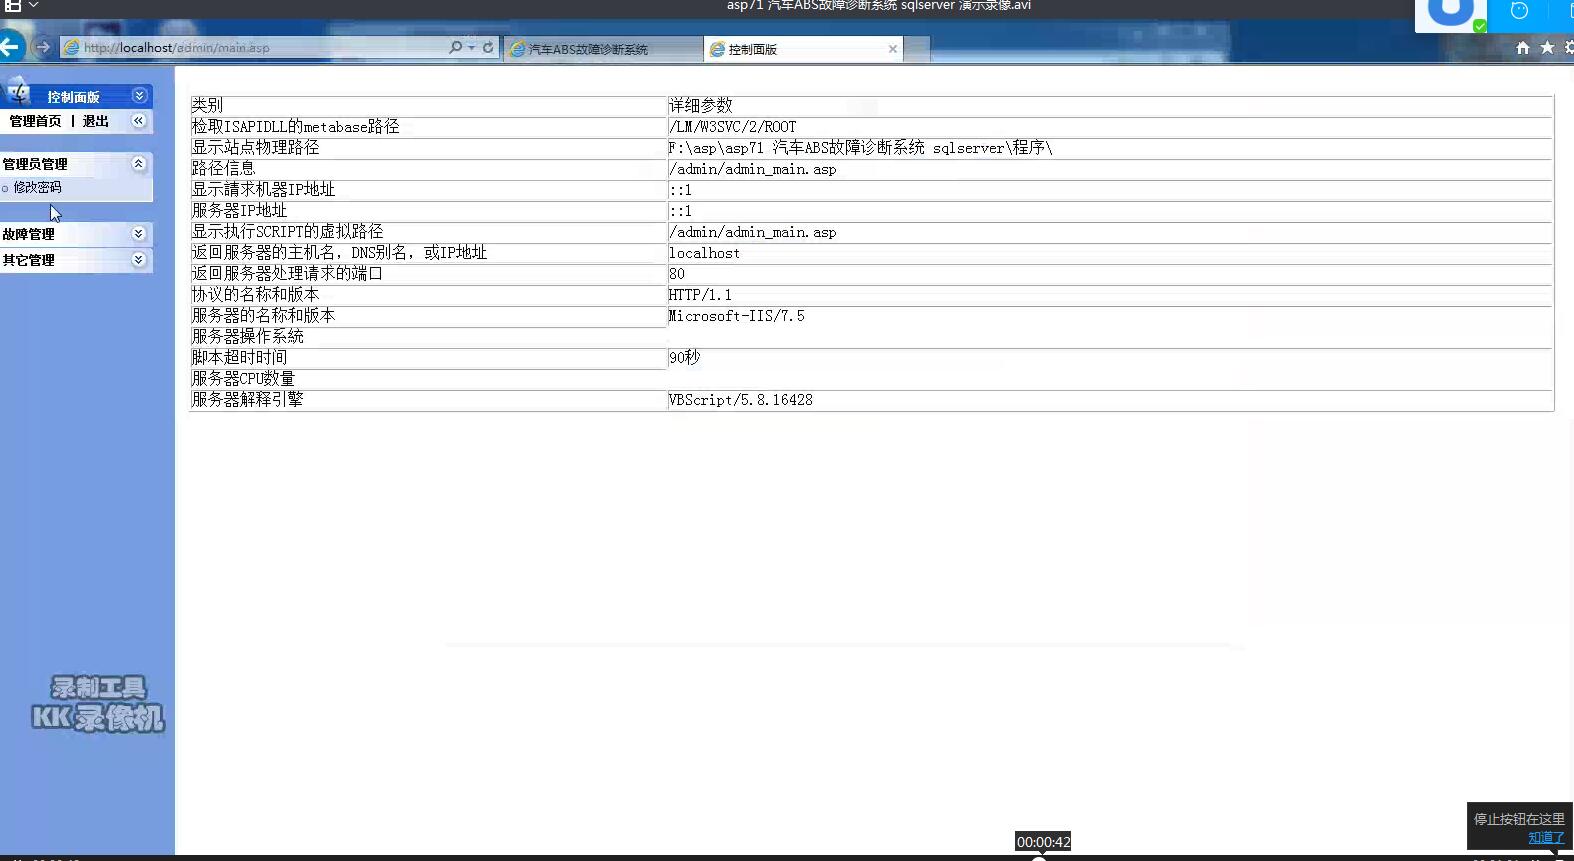Viewport: 1574px width, 861px height.
Task: Click the browser forward arrow
Action: [x=42, y=47]
